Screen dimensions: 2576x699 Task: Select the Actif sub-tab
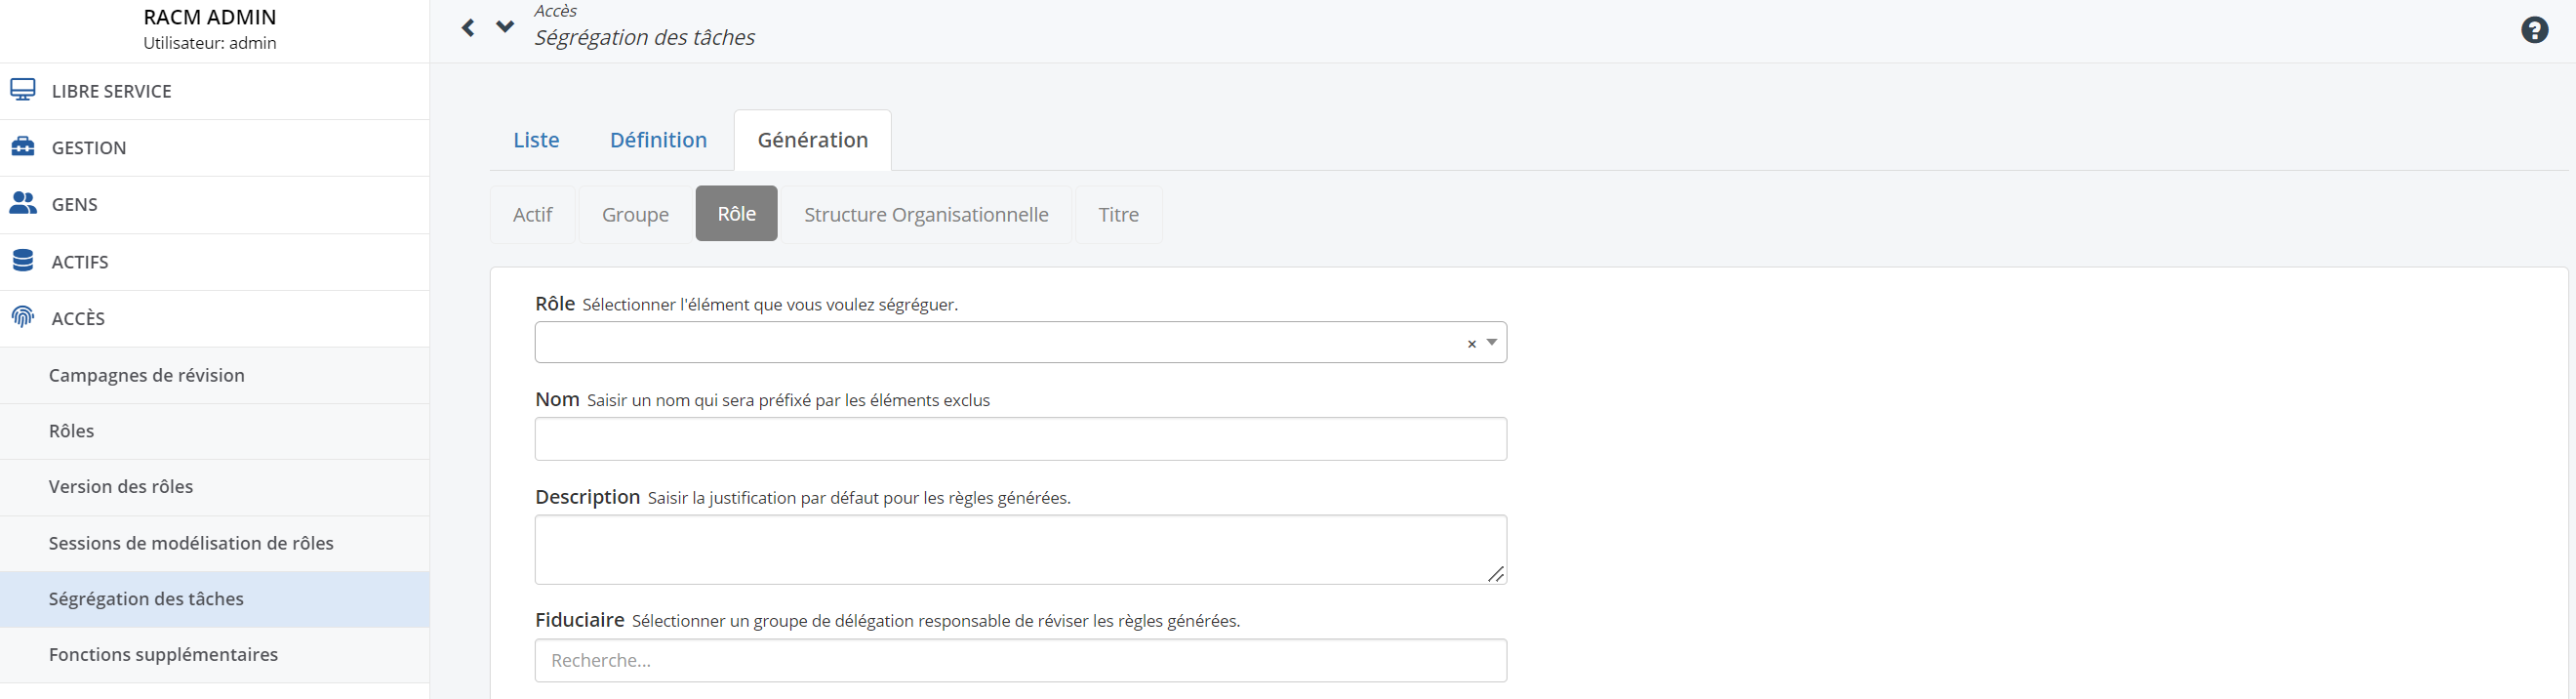point(533,214)
